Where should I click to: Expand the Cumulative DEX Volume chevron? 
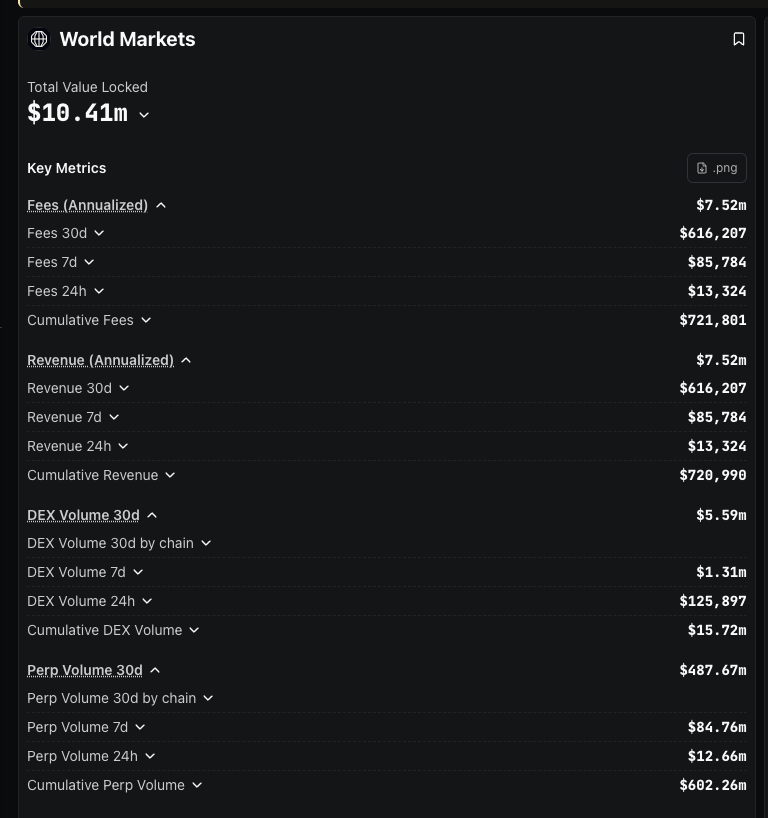pos(194,630)
